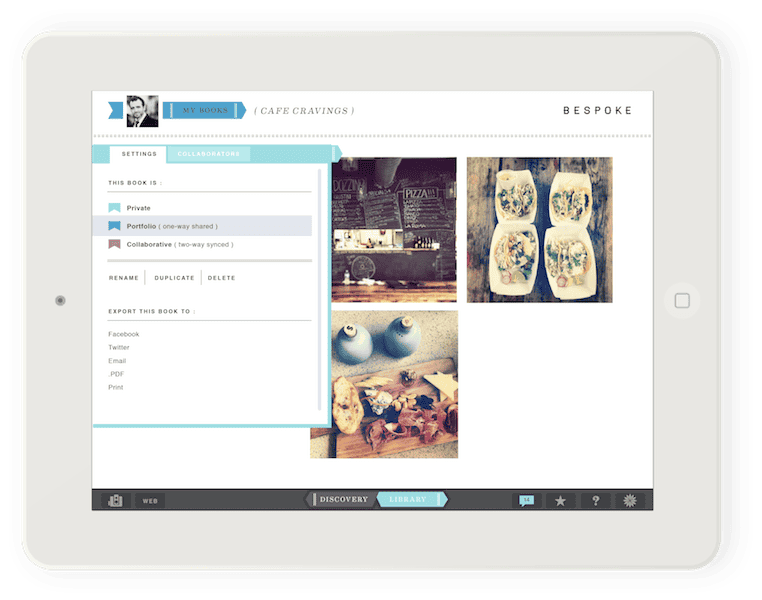
Task: Open help with the question mark icon
Action: [x=595, y=500]
